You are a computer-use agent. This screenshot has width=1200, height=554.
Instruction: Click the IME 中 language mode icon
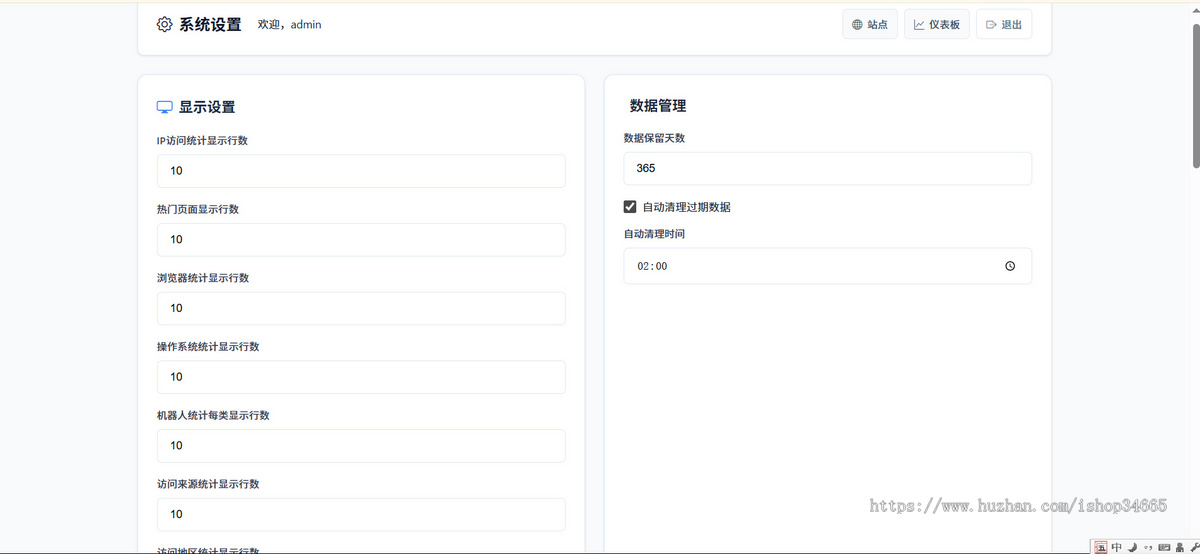click(1116, 547)
